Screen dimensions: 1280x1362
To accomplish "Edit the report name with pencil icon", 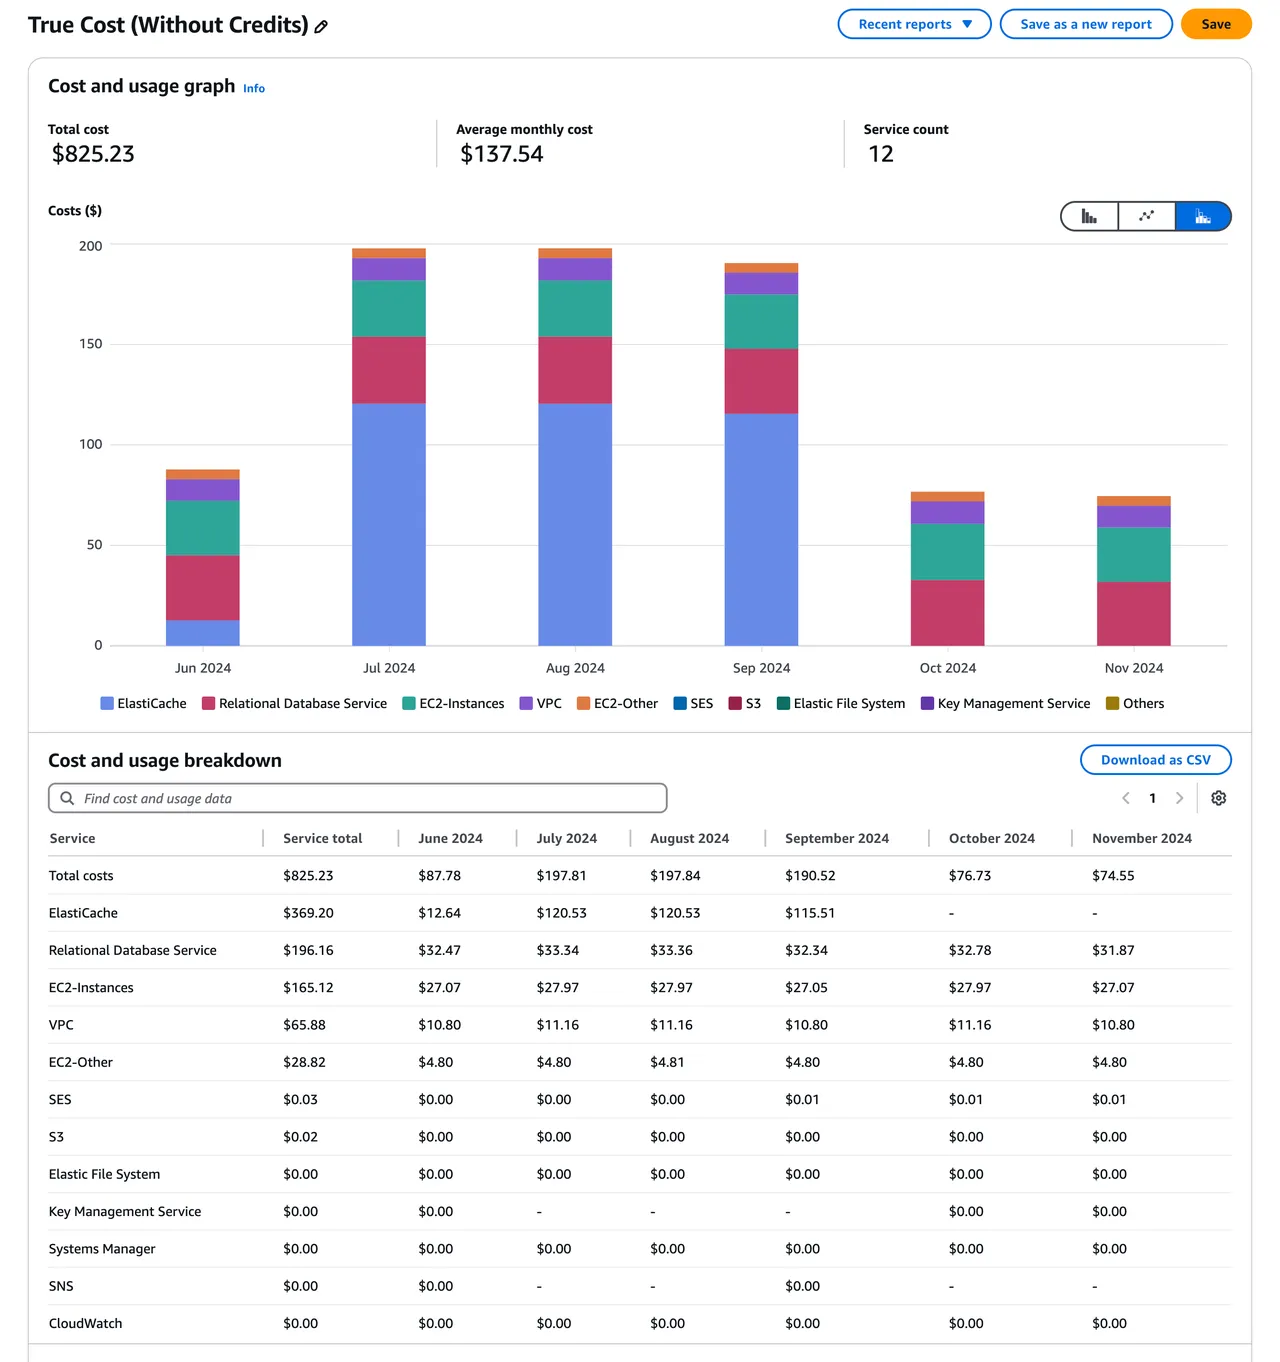I will point(321,27).
